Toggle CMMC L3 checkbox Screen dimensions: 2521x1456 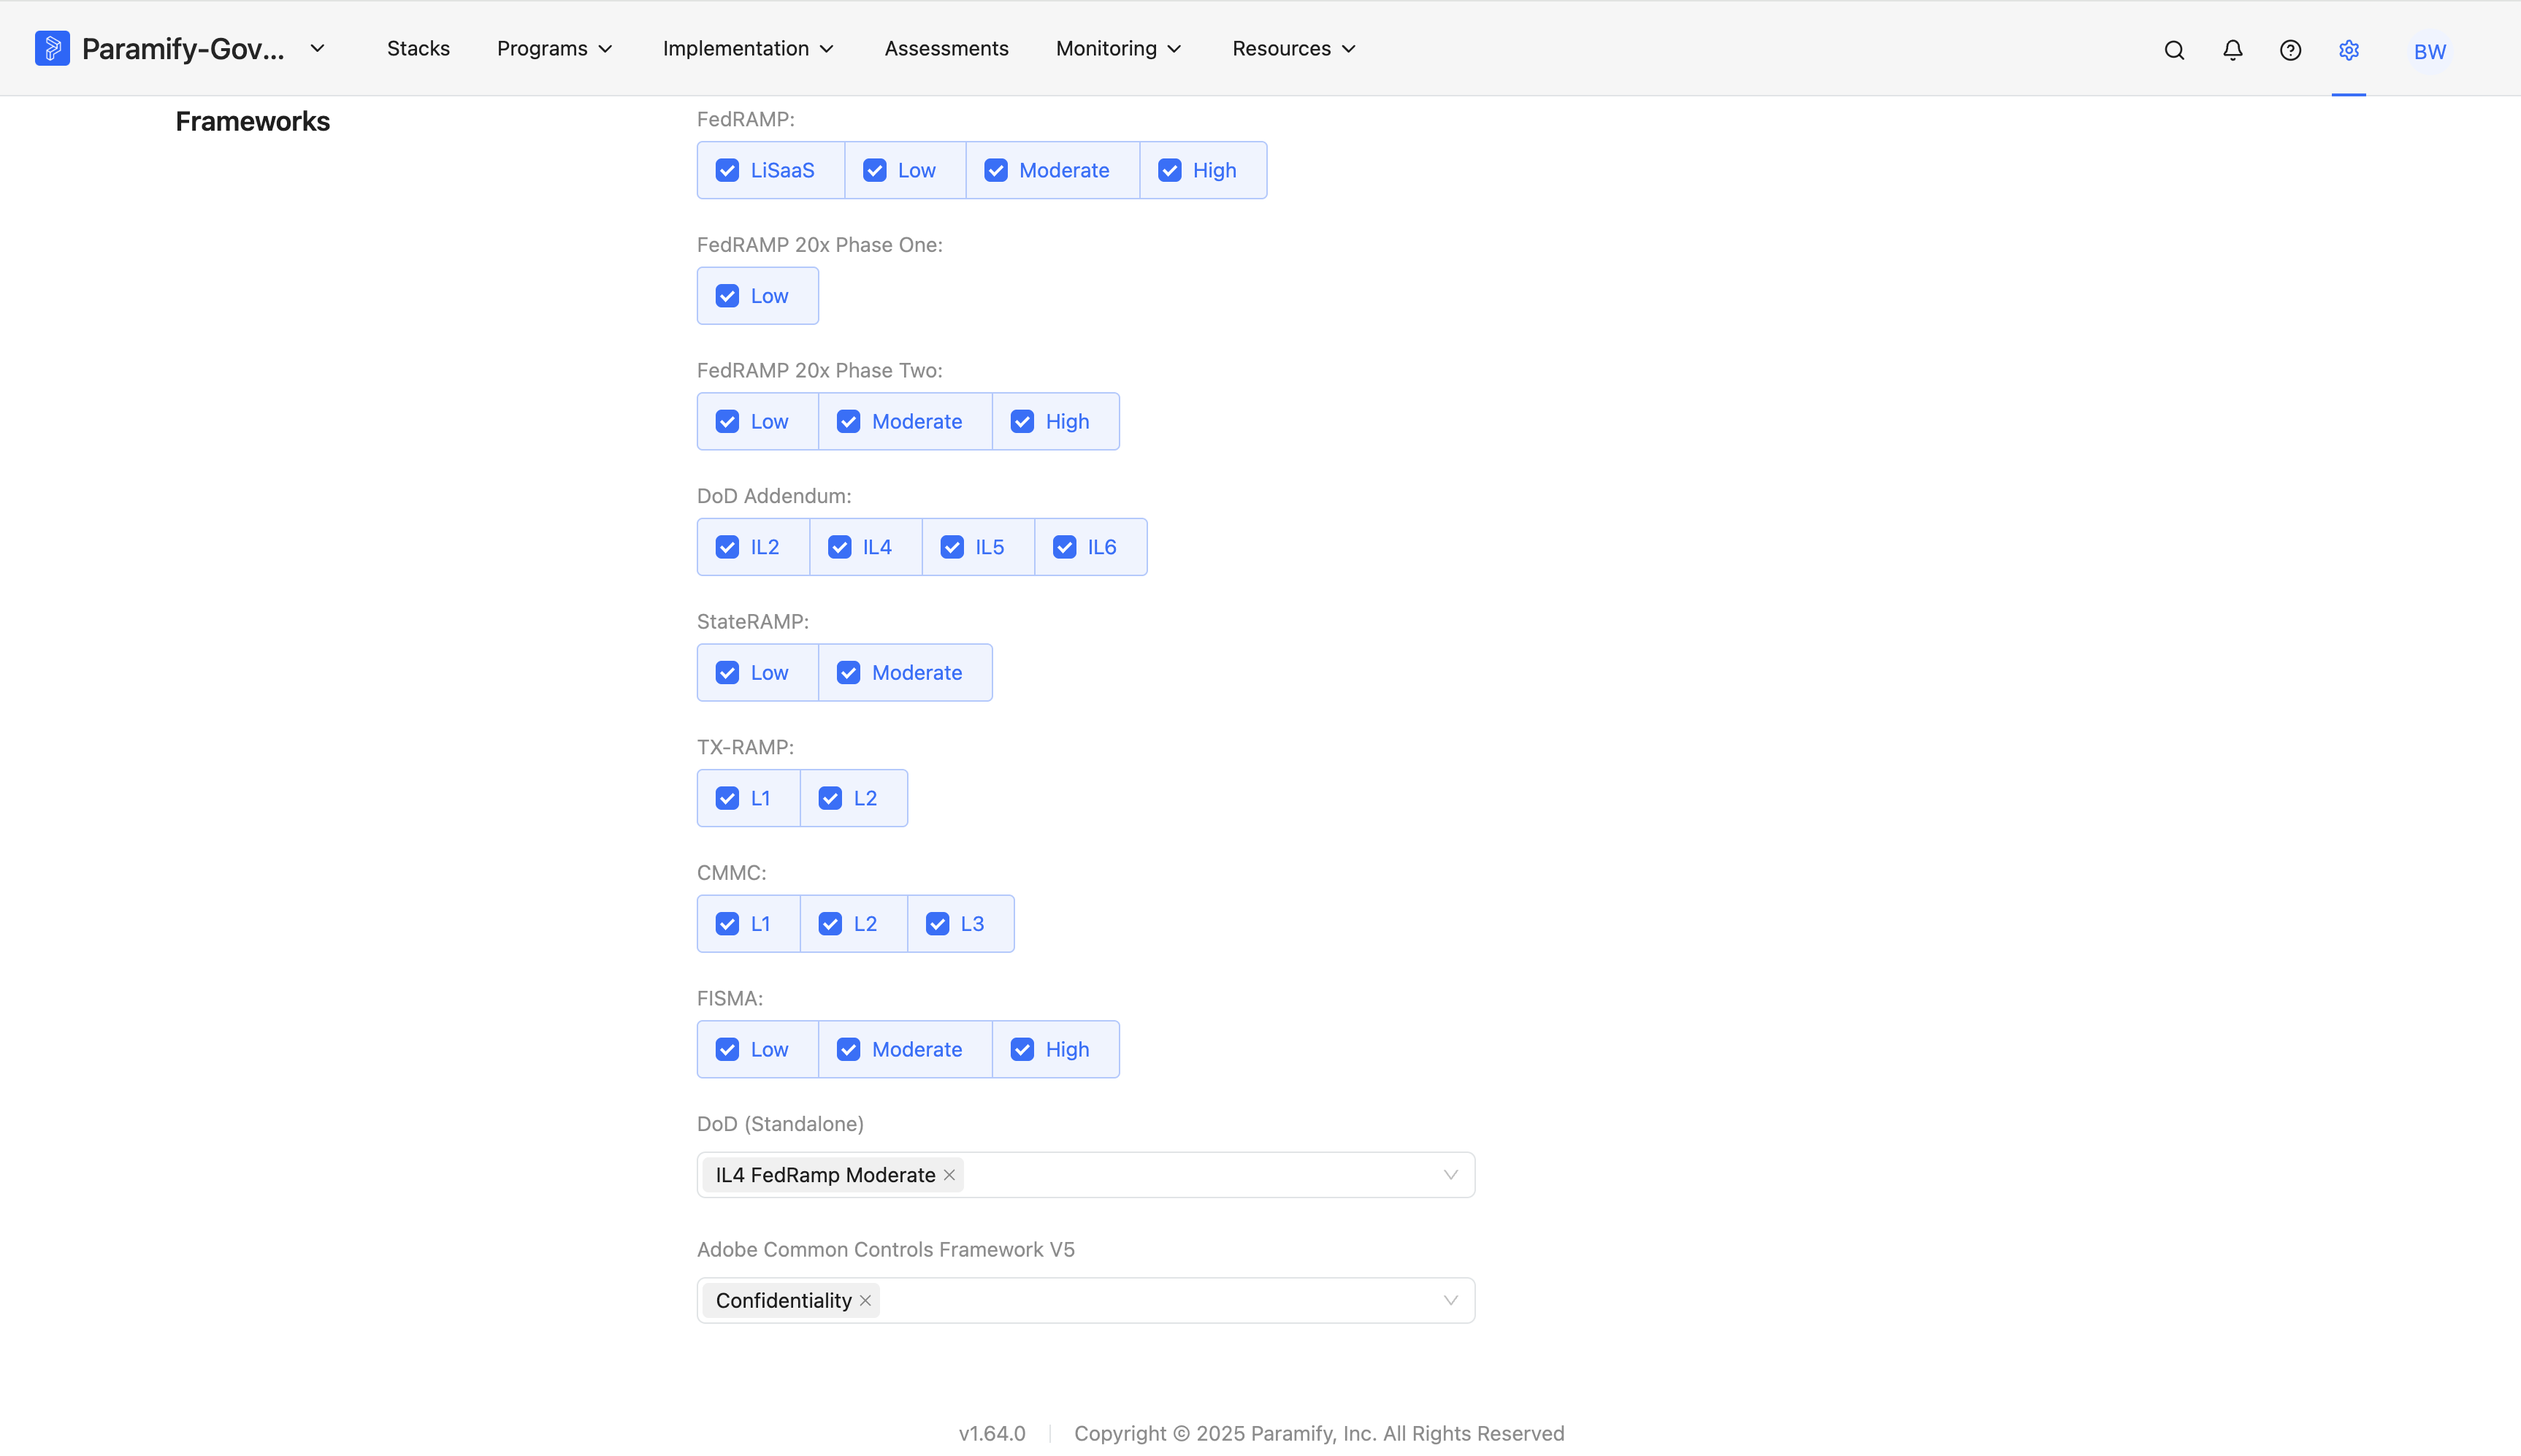[x=937, y=924]
